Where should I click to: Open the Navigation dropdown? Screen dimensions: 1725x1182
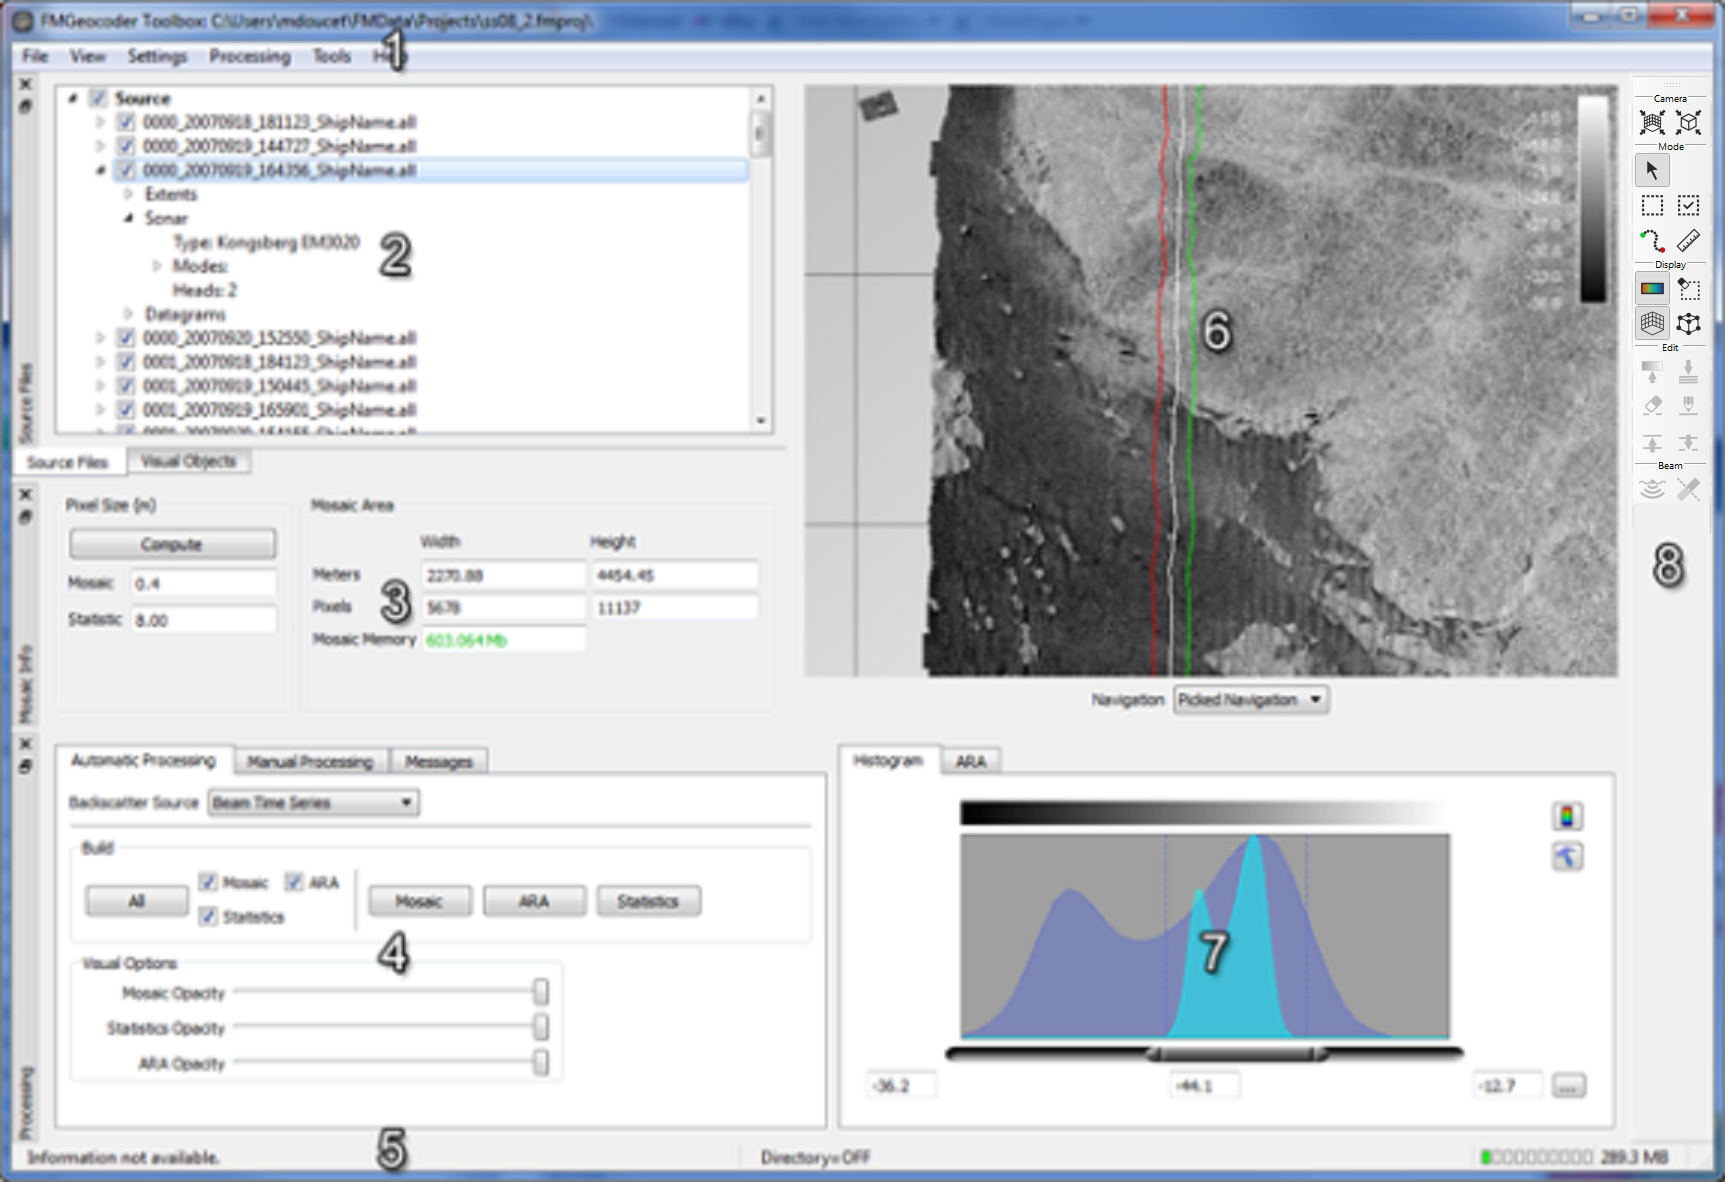tap(1250, 700)
